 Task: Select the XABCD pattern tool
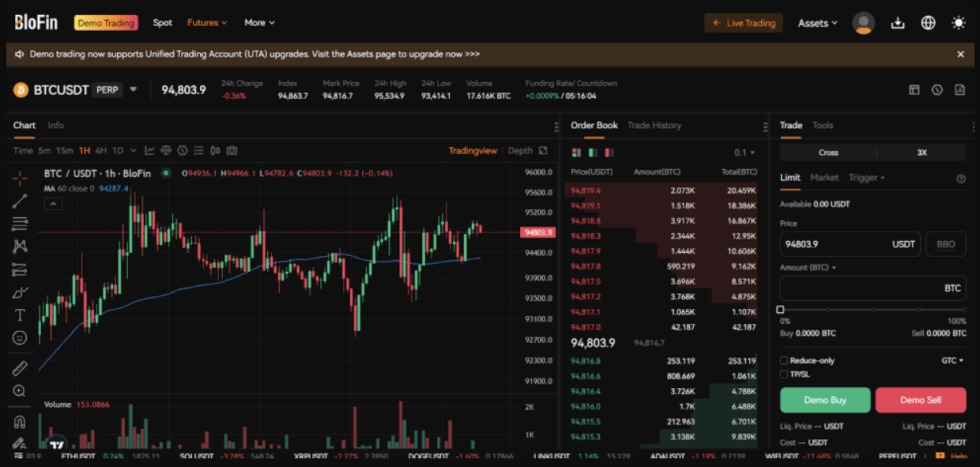pos(19,246)
